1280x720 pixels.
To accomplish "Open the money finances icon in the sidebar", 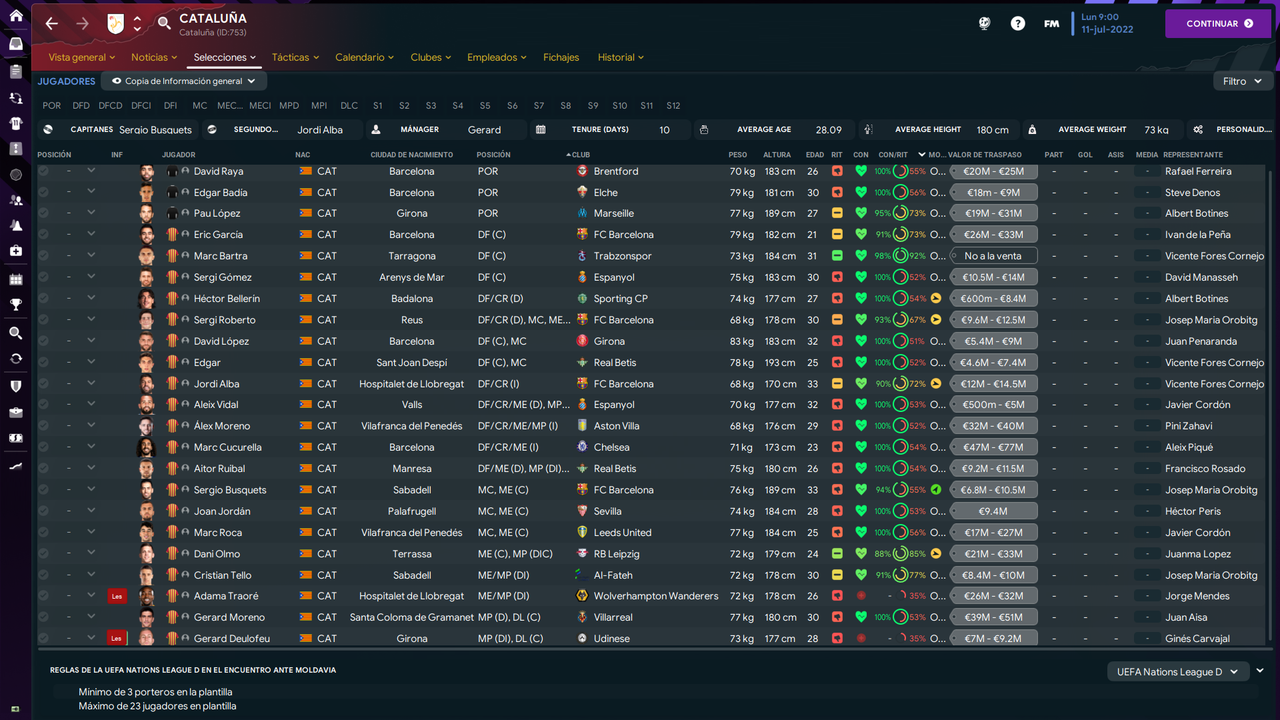I will (15, 438).
